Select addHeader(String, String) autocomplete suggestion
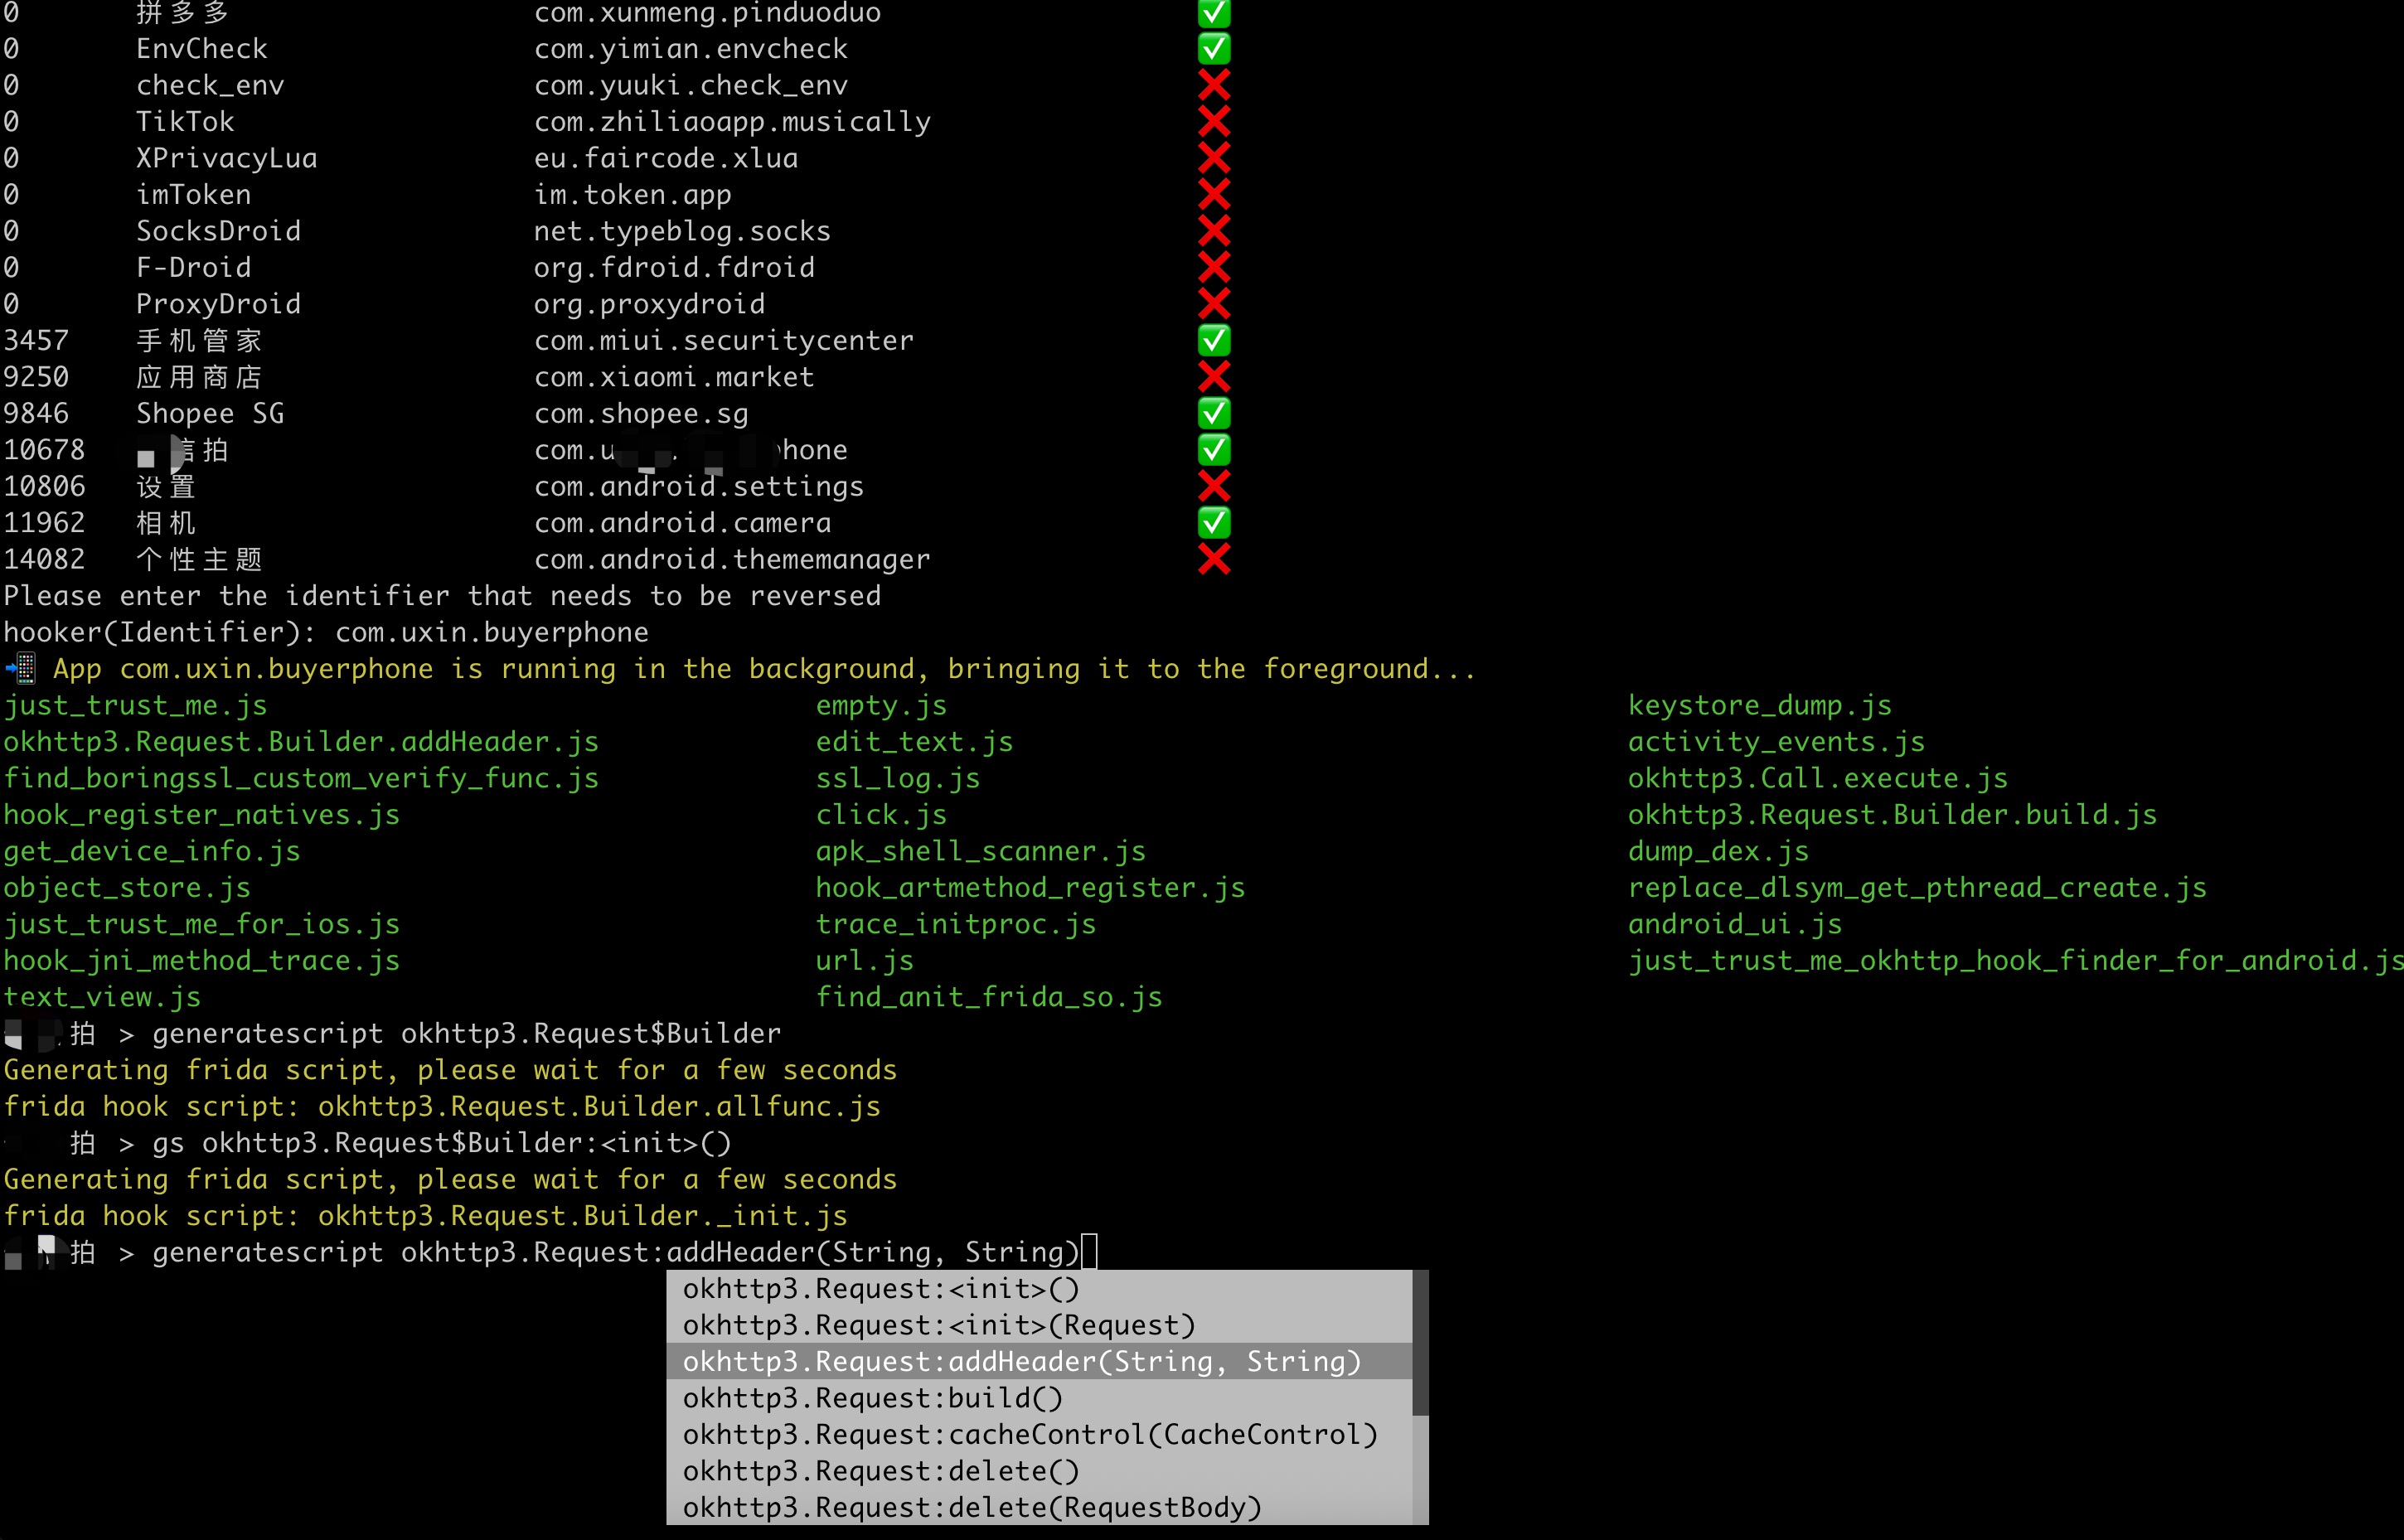The image size is (2404, 1540). click(x=1021, y=1361)
